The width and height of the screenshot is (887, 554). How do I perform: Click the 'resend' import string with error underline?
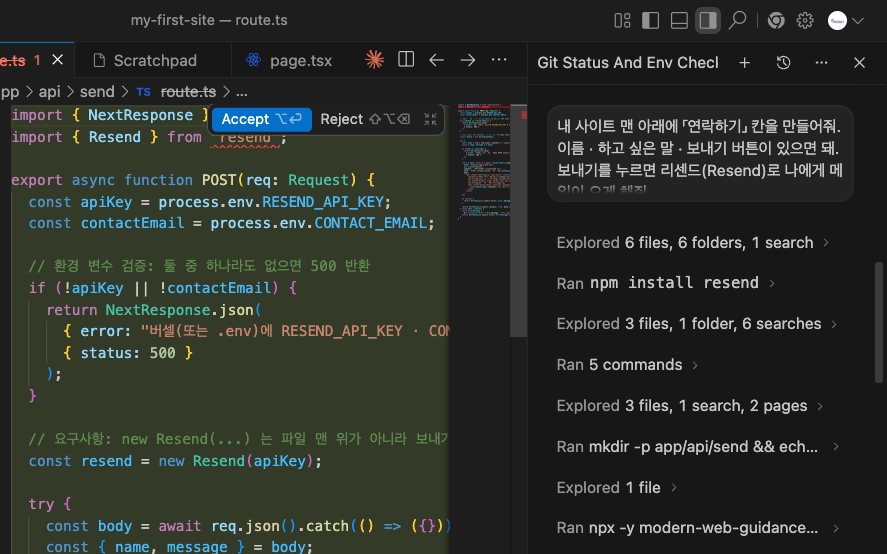pyautogui.click(x=244, y=138)
